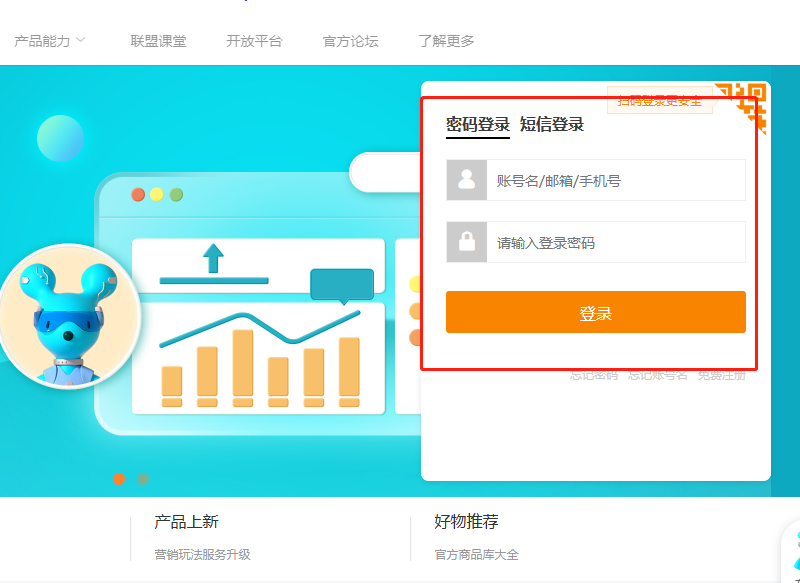Viewport: 800px width, 583px height.
Task: Click the upload arrow icon in banner
Action: [x=213, y=258]
